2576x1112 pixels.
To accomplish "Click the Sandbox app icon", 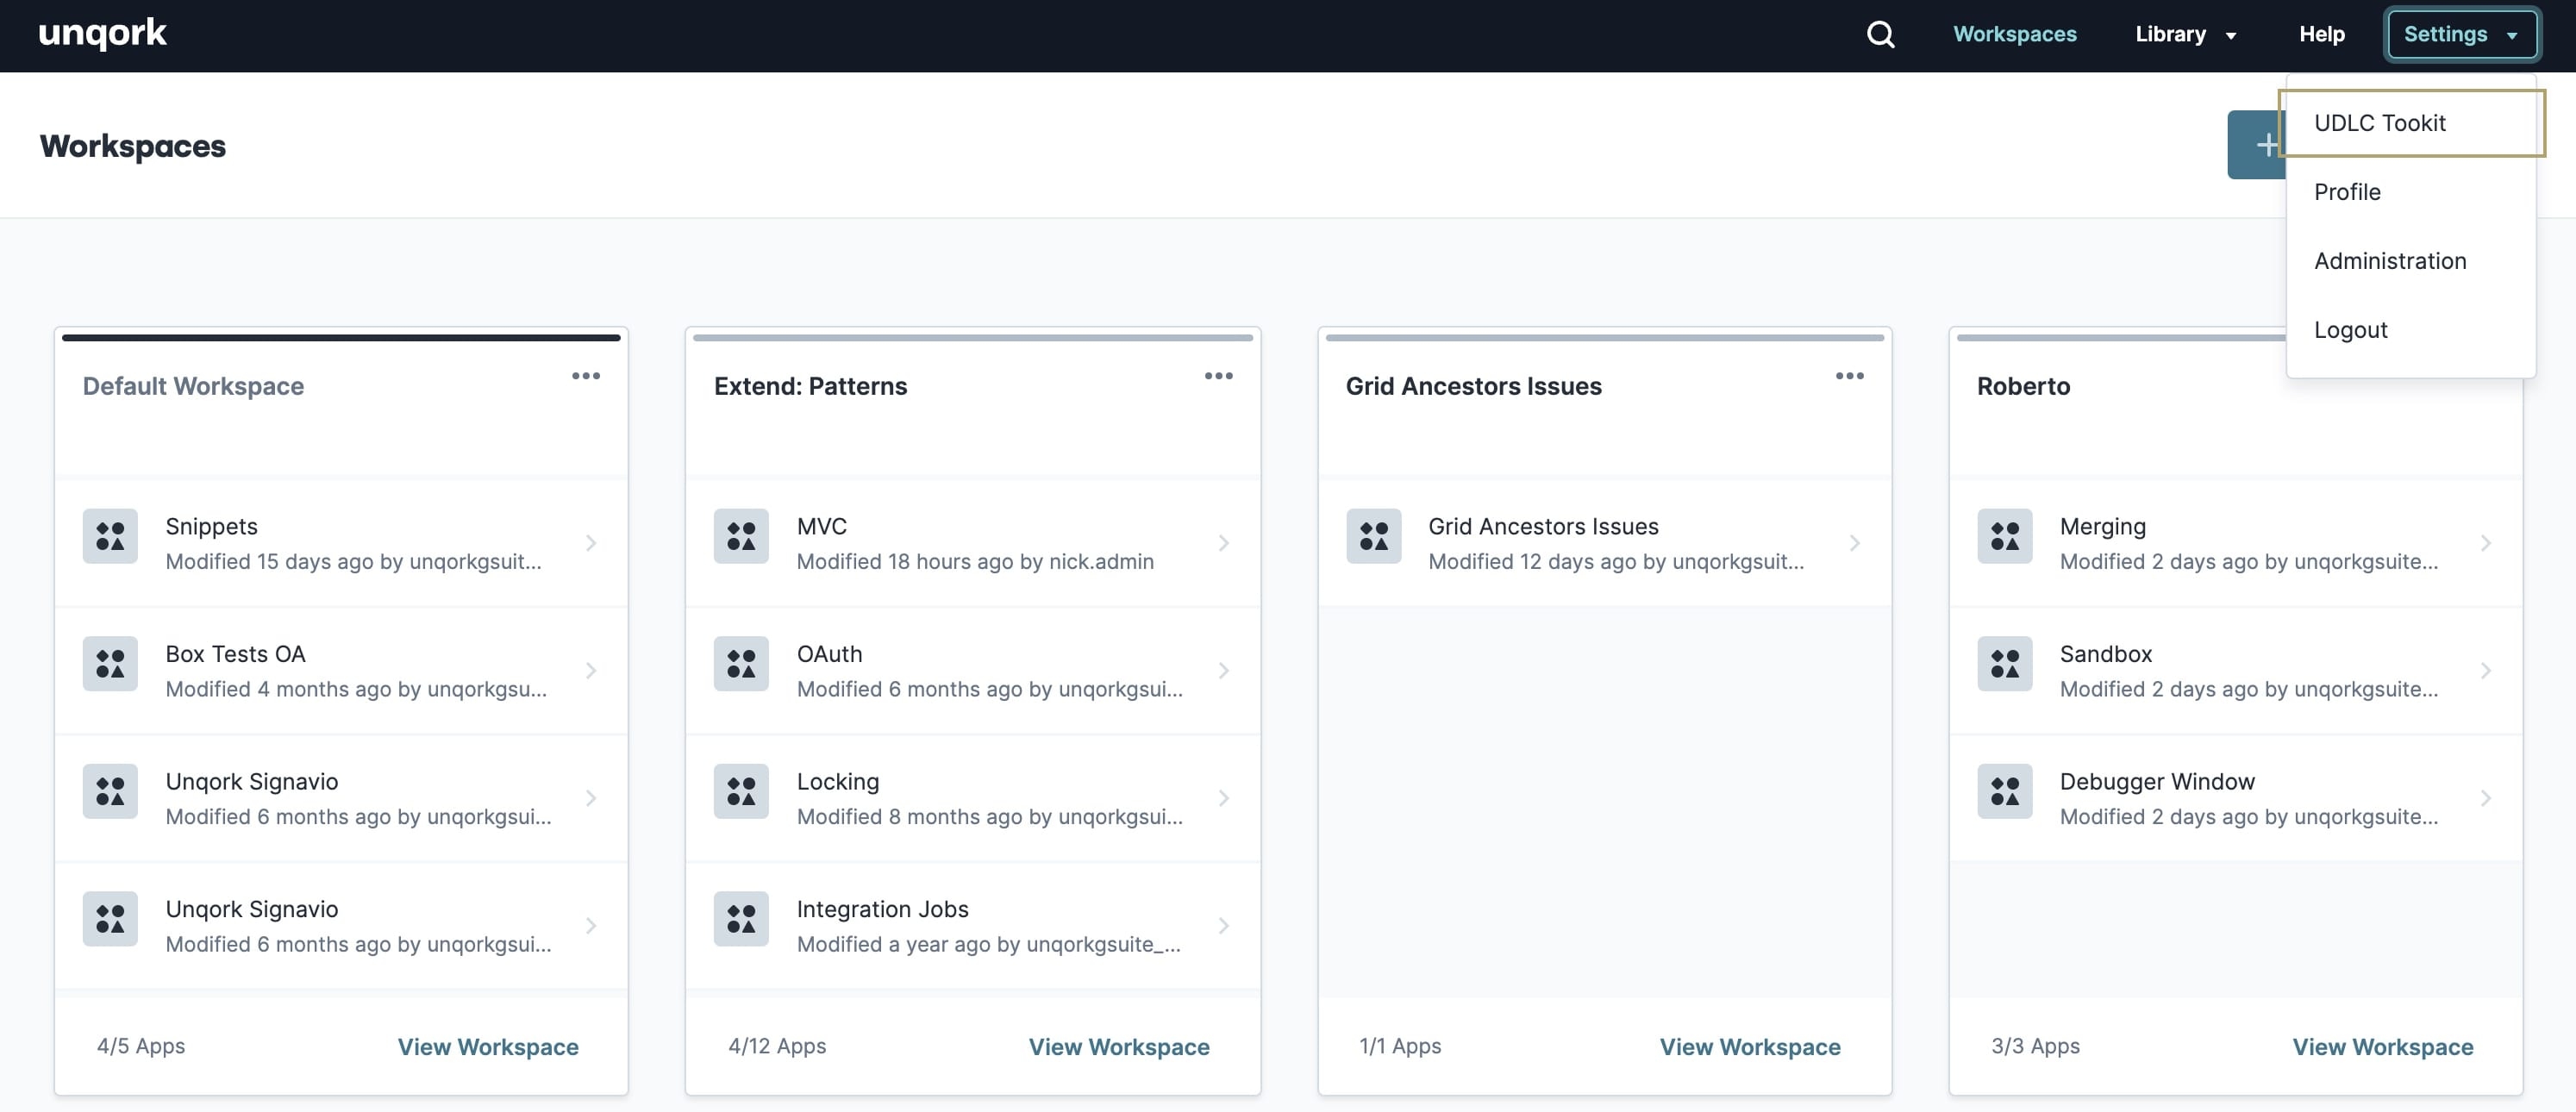I will point(2004,664).
